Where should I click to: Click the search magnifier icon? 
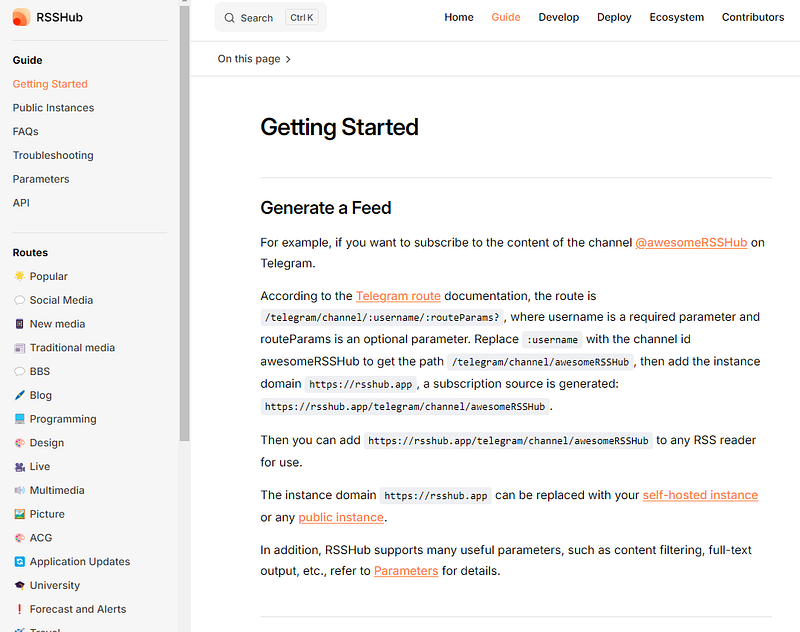[x=230, y=18]
